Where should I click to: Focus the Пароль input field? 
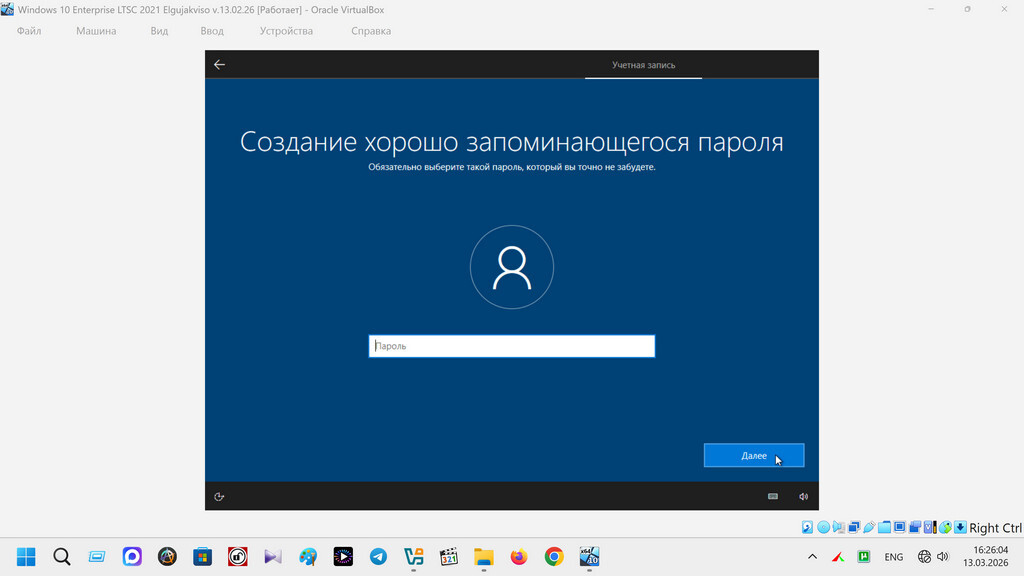coord(511,346)
